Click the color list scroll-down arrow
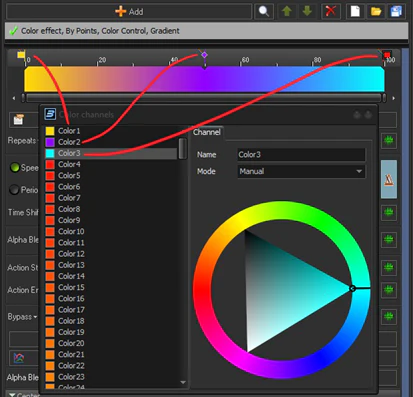The width and height of the screenshot is (413, 397). coord(183,383)
